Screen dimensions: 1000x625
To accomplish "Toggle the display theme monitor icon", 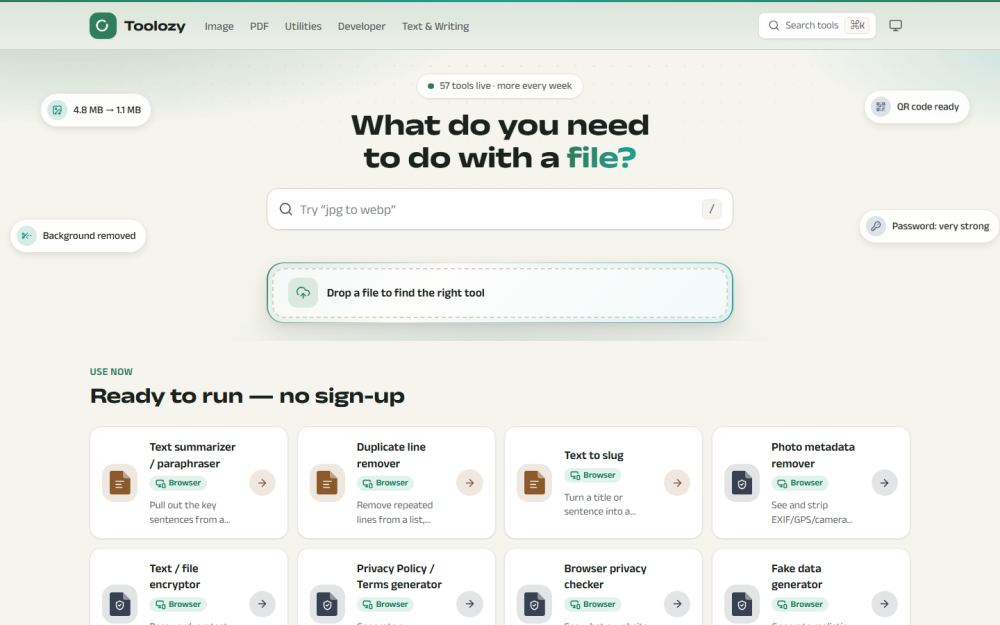I will [895, 26].
